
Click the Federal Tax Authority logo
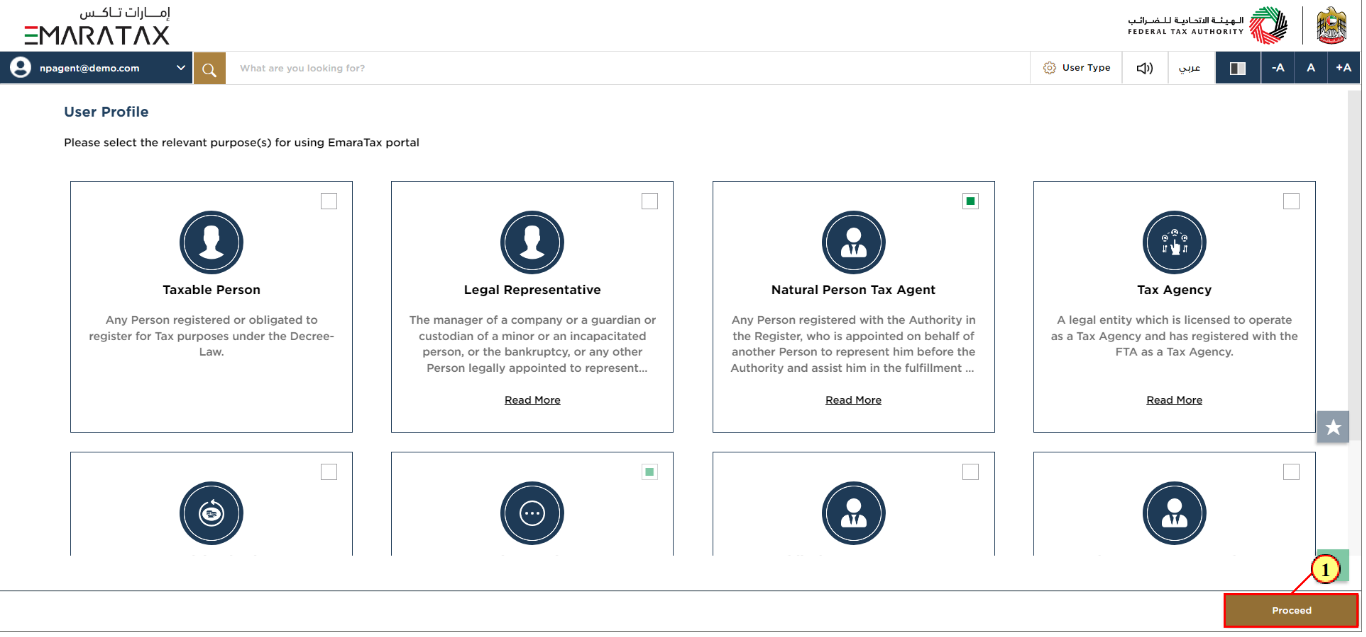click(1208, 25)
